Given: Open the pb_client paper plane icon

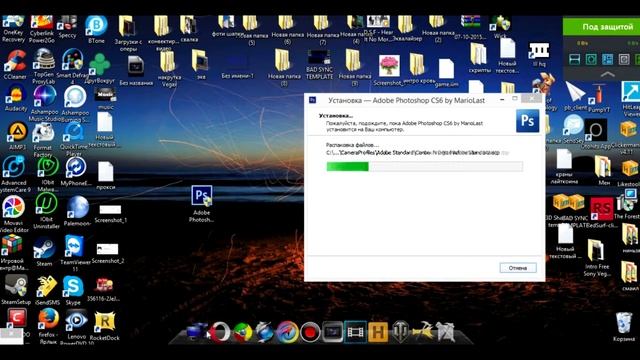Looking at the screenshot, I should point(576,96).
